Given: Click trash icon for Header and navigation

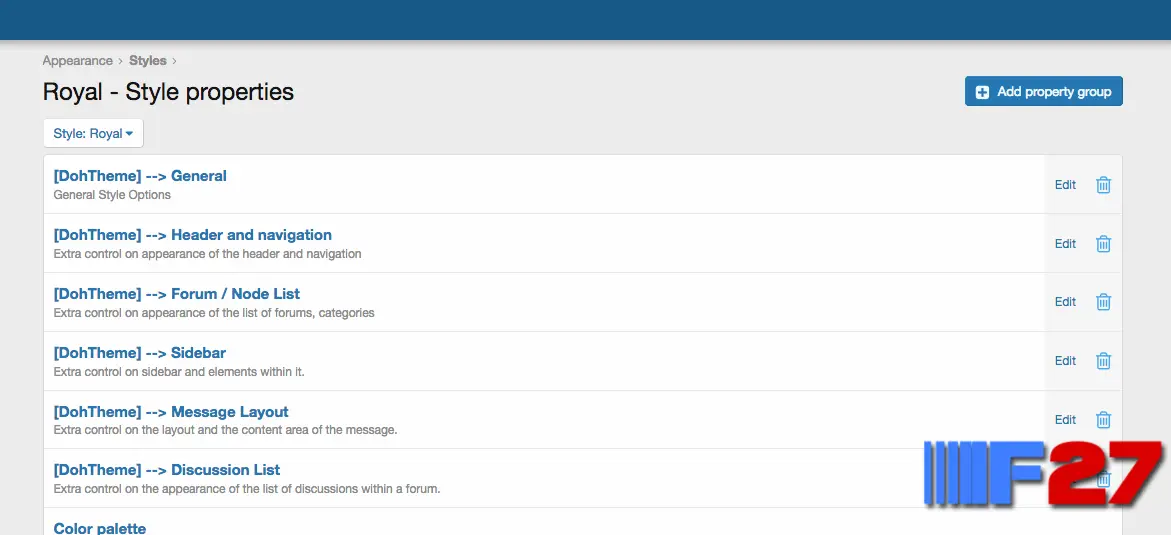Looking at the screenshot, I should pyautogui.click(x=1103, y=244).
